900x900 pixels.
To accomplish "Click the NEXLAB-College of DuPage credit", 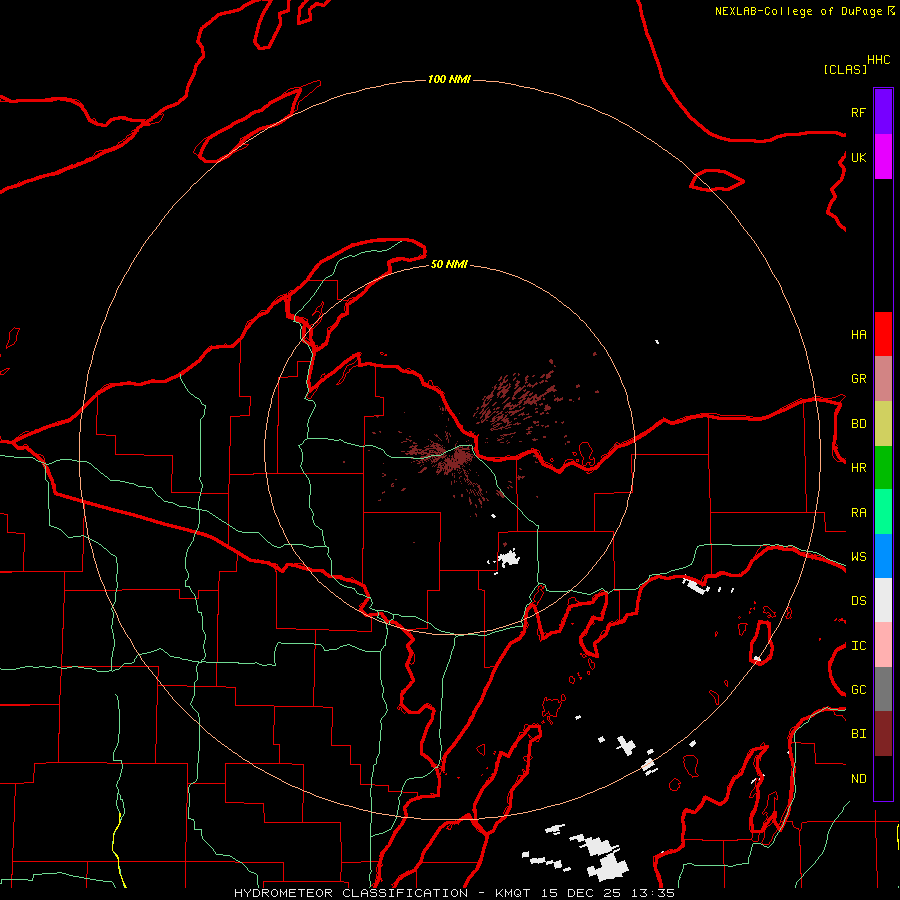I will (x=798, y=11).
